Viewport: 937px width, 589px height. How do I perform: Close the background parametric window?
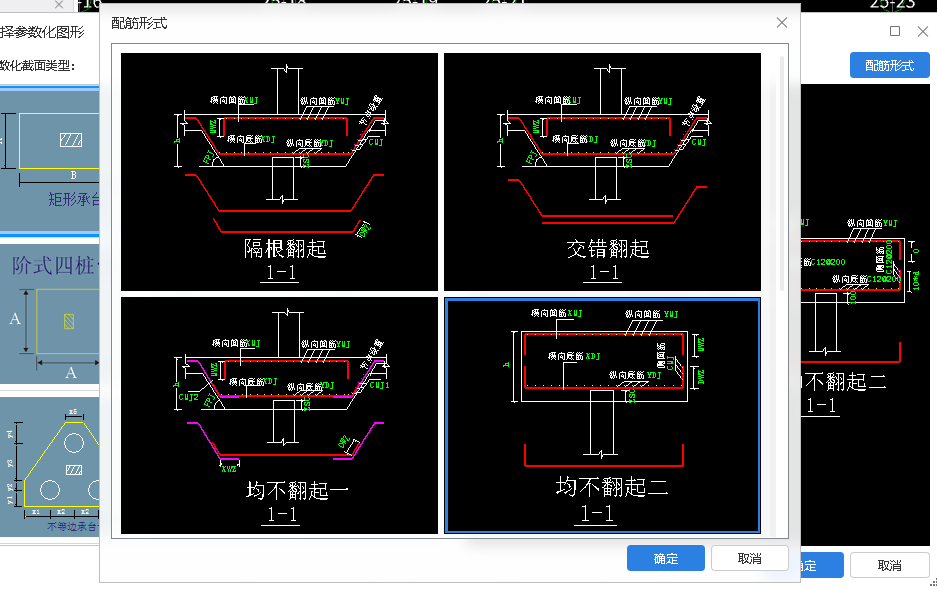(x=923, y=31)
